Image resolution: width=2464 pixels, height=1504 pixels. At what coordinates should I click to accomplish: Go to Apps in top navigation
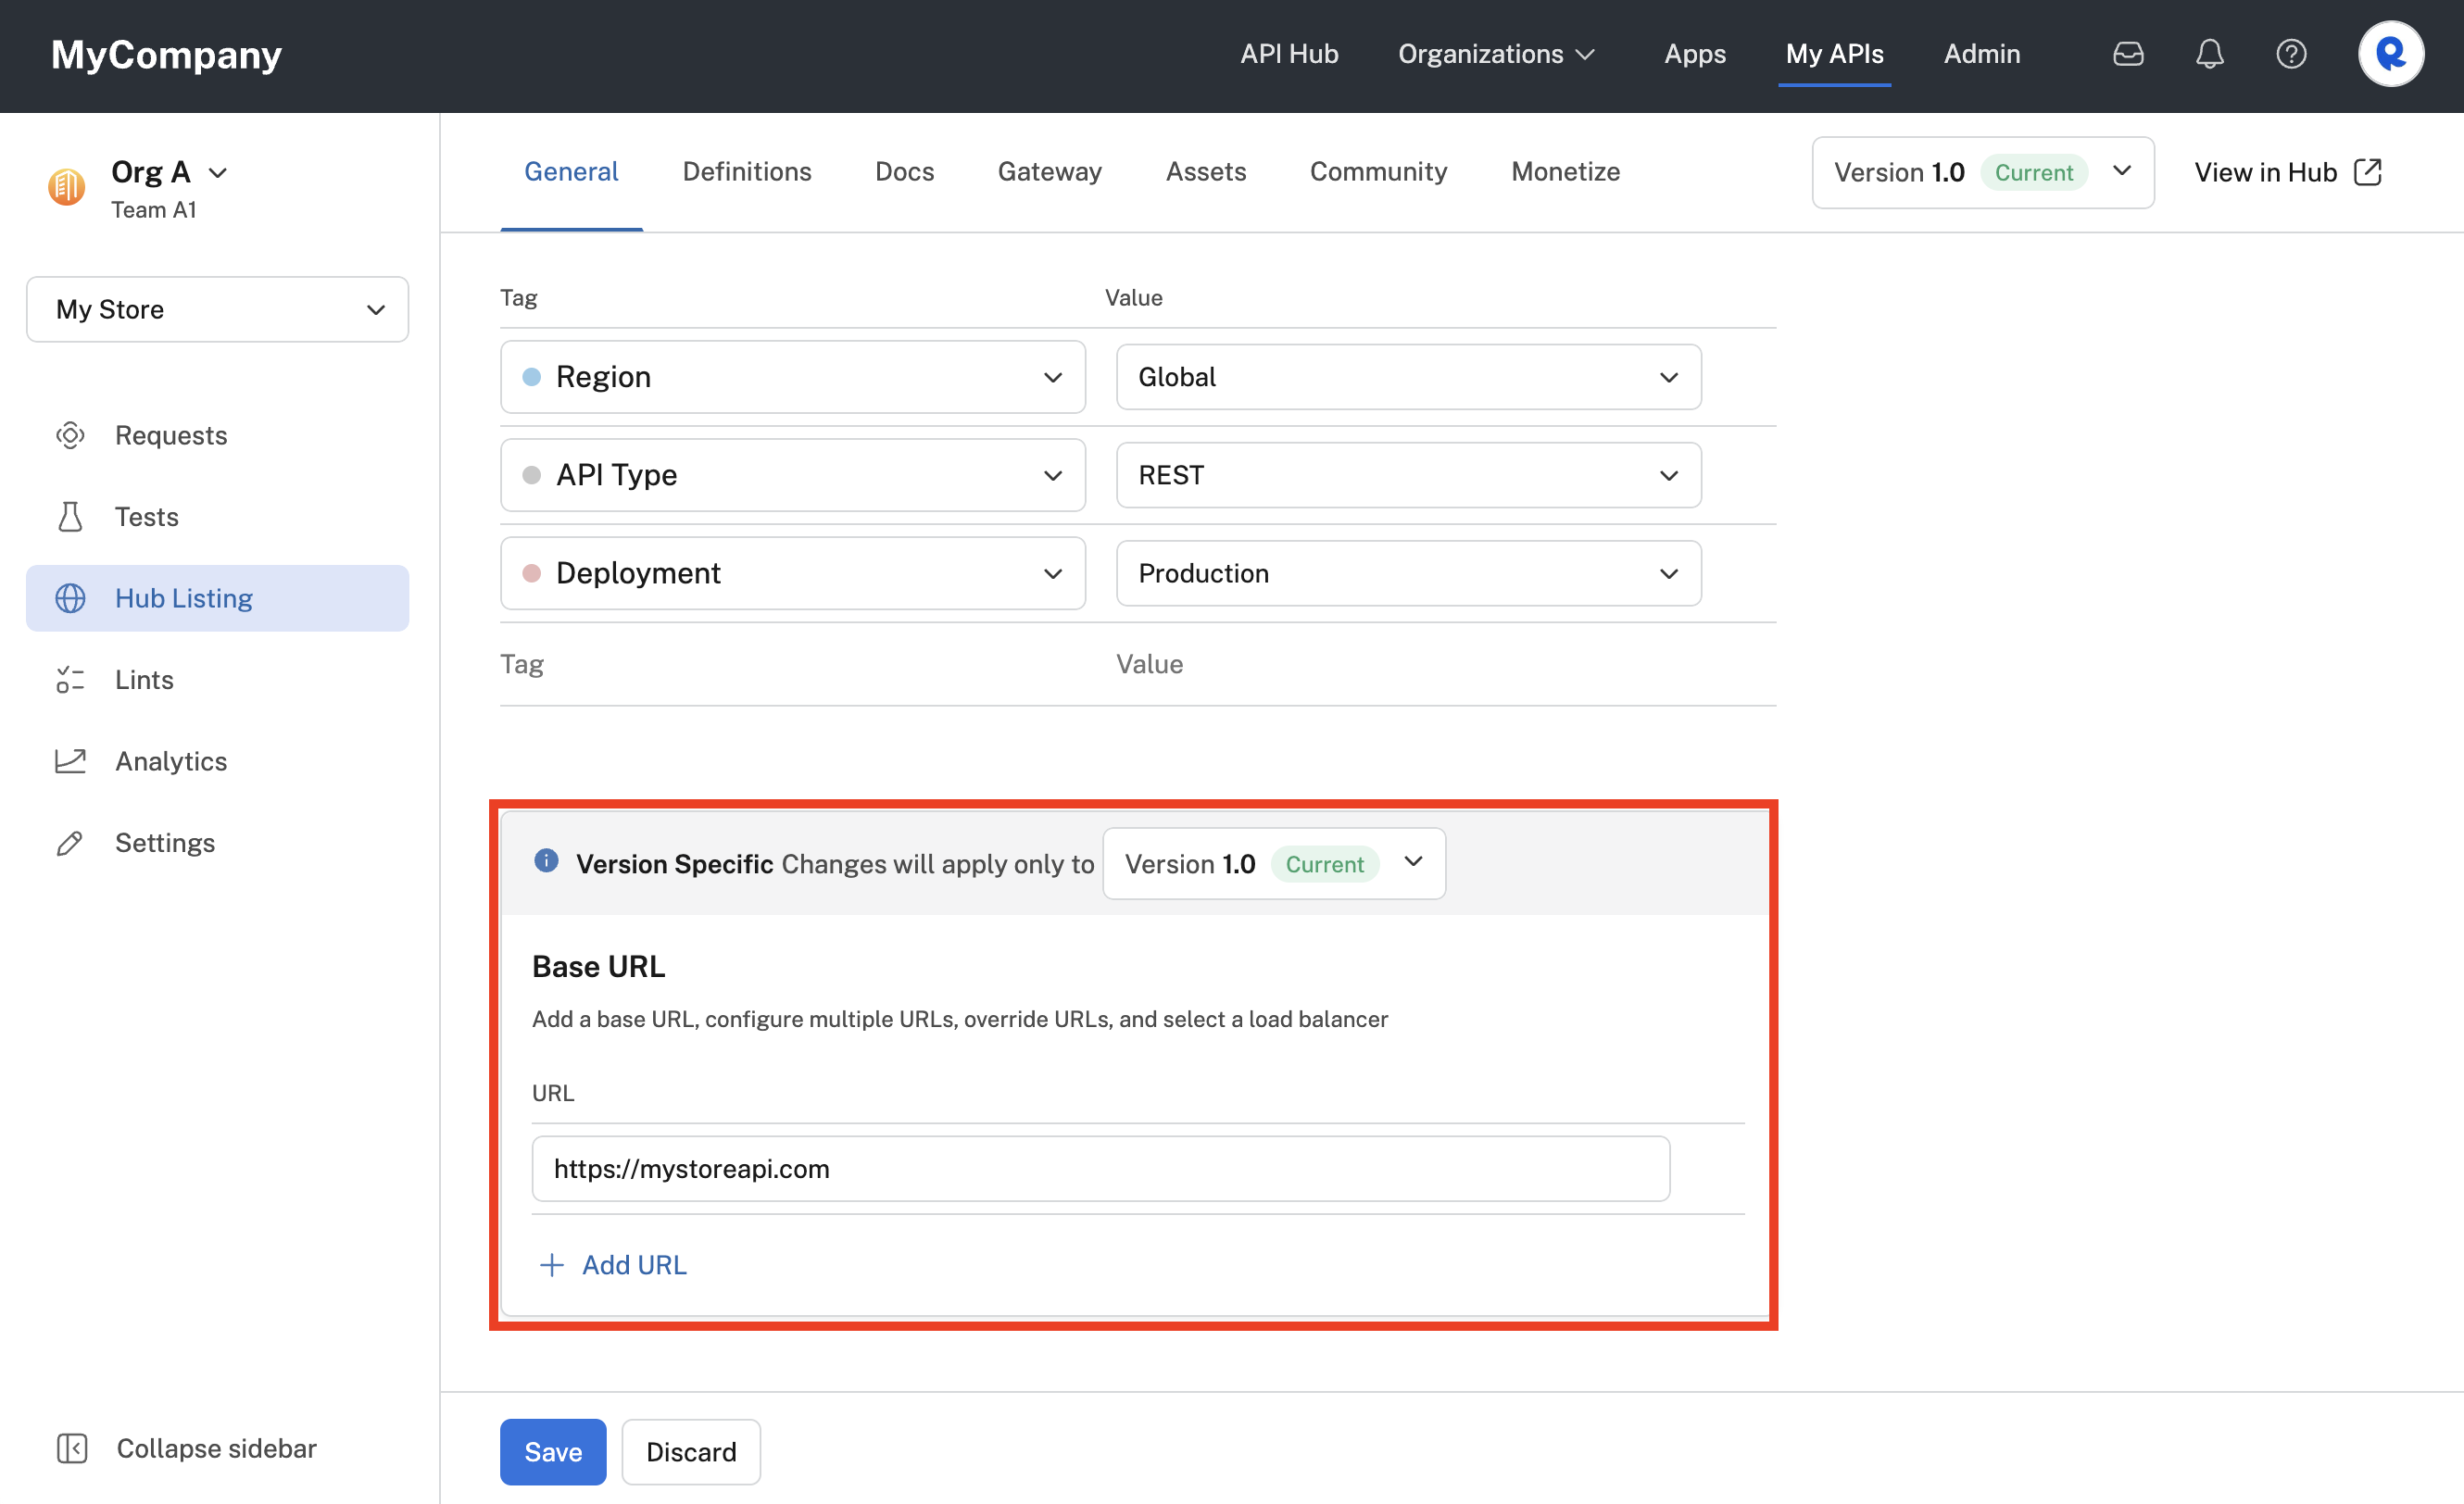coord(1695,54)
